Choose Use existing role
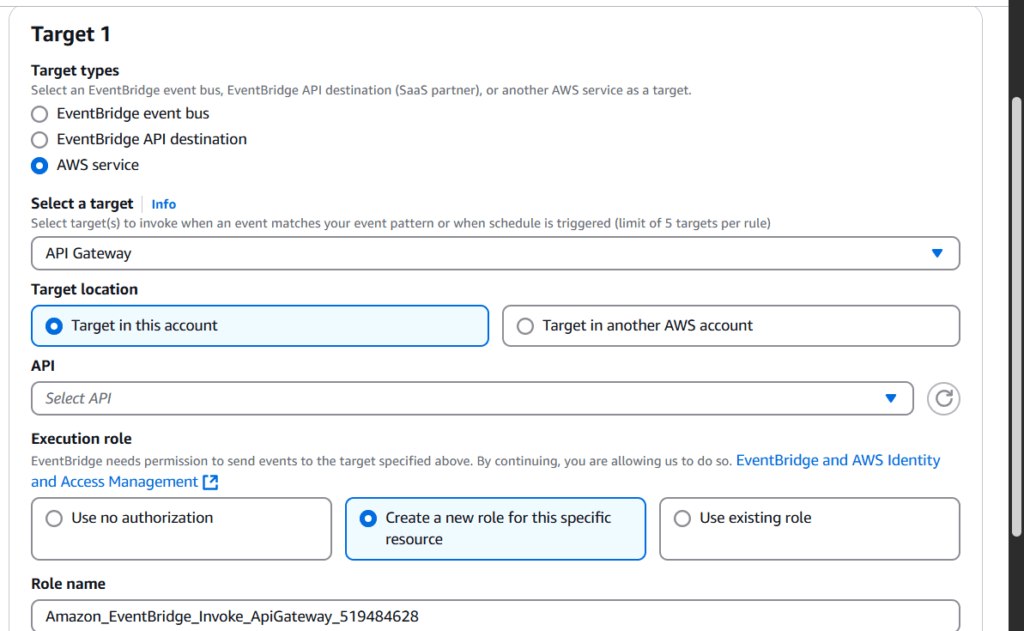 (682, 518)
